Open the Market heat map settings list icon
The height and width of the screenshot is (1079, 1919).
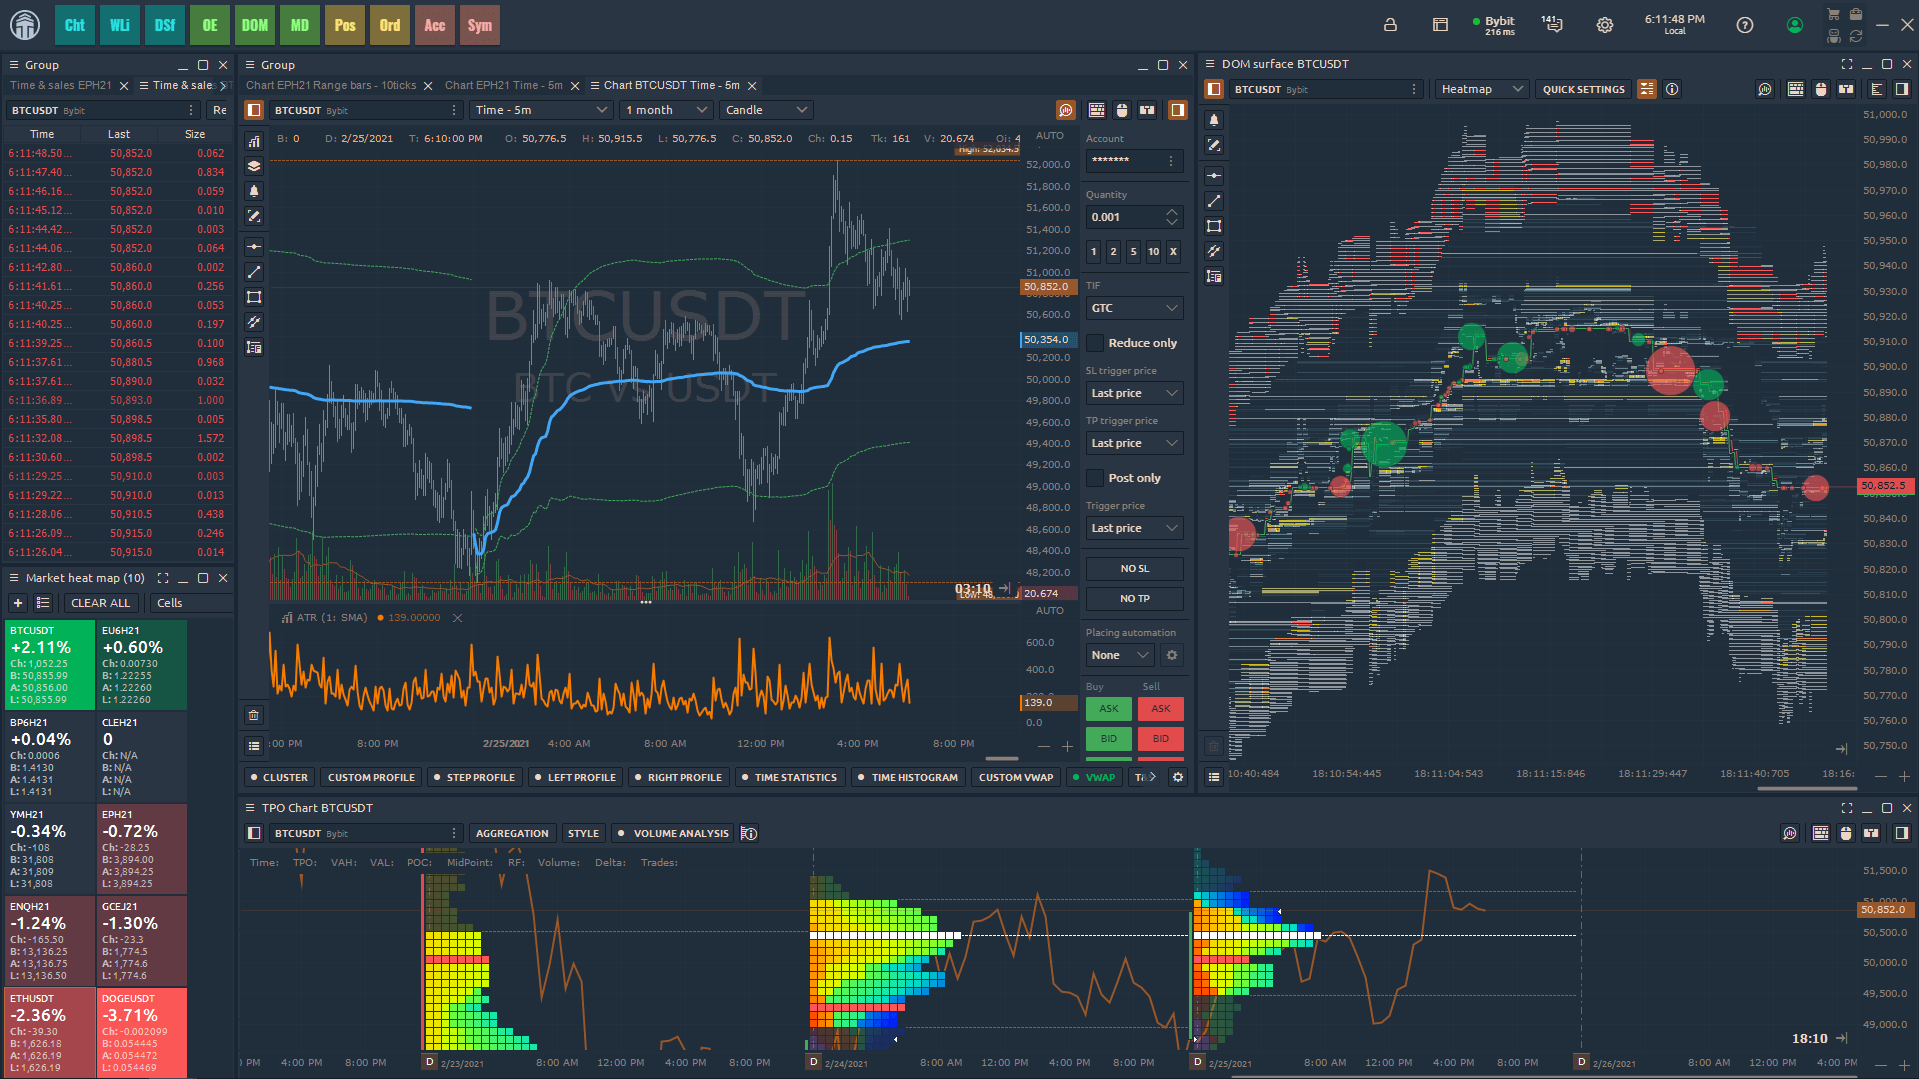(42, 602)
